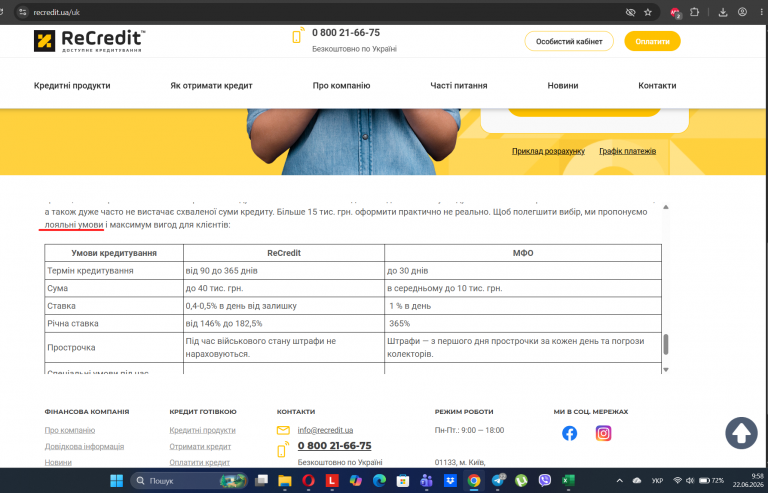Open Кредитні продукти menu
Image resolution: width=768 pixels, height=493 pixels.
[x=72, y=86]
